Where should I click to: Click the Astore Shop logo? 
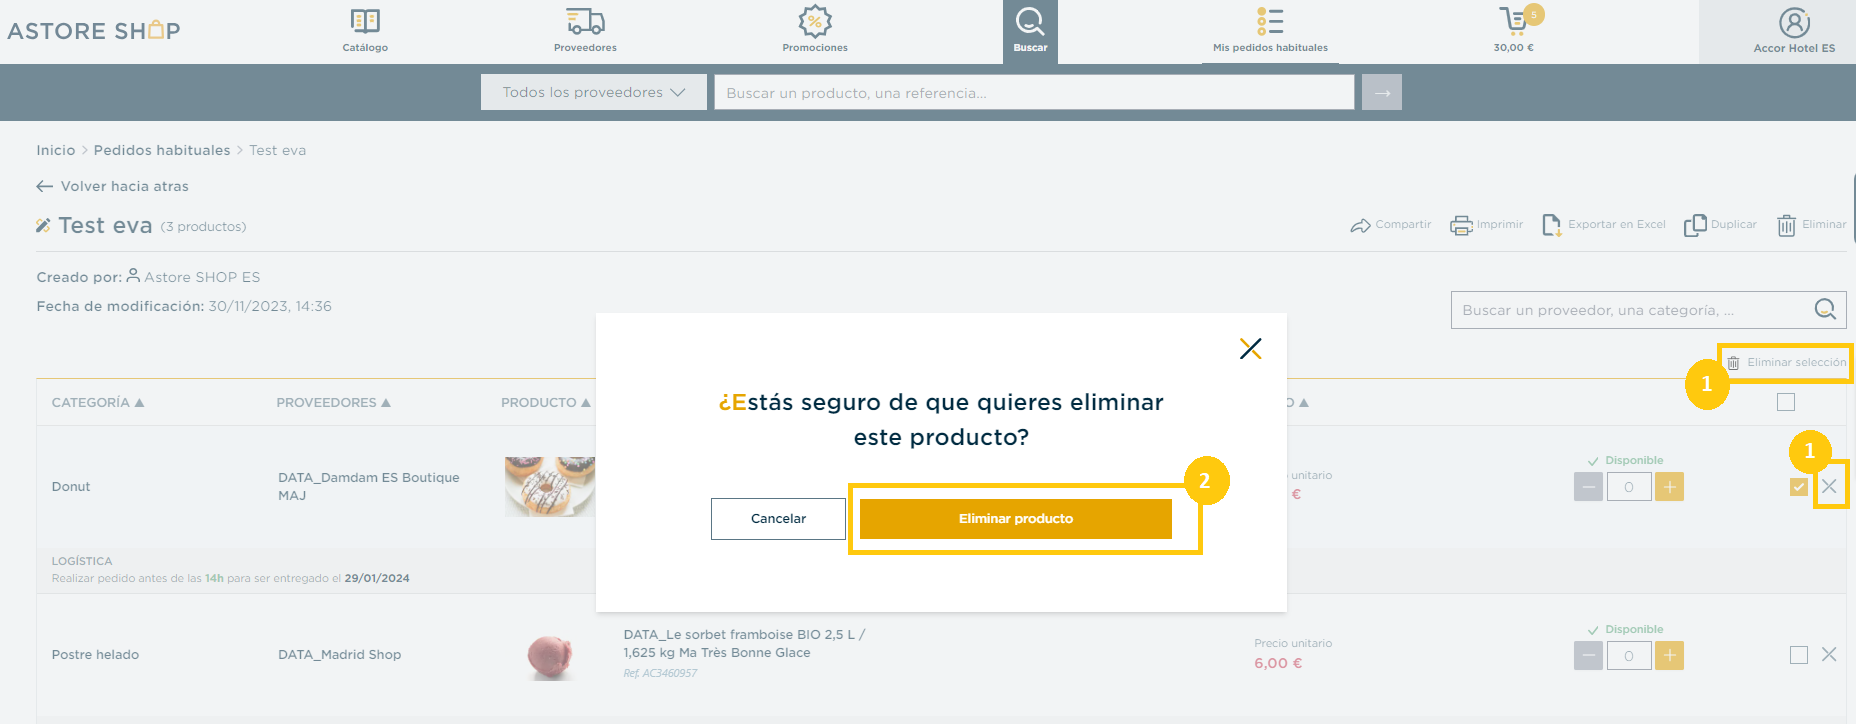(94, 31)
